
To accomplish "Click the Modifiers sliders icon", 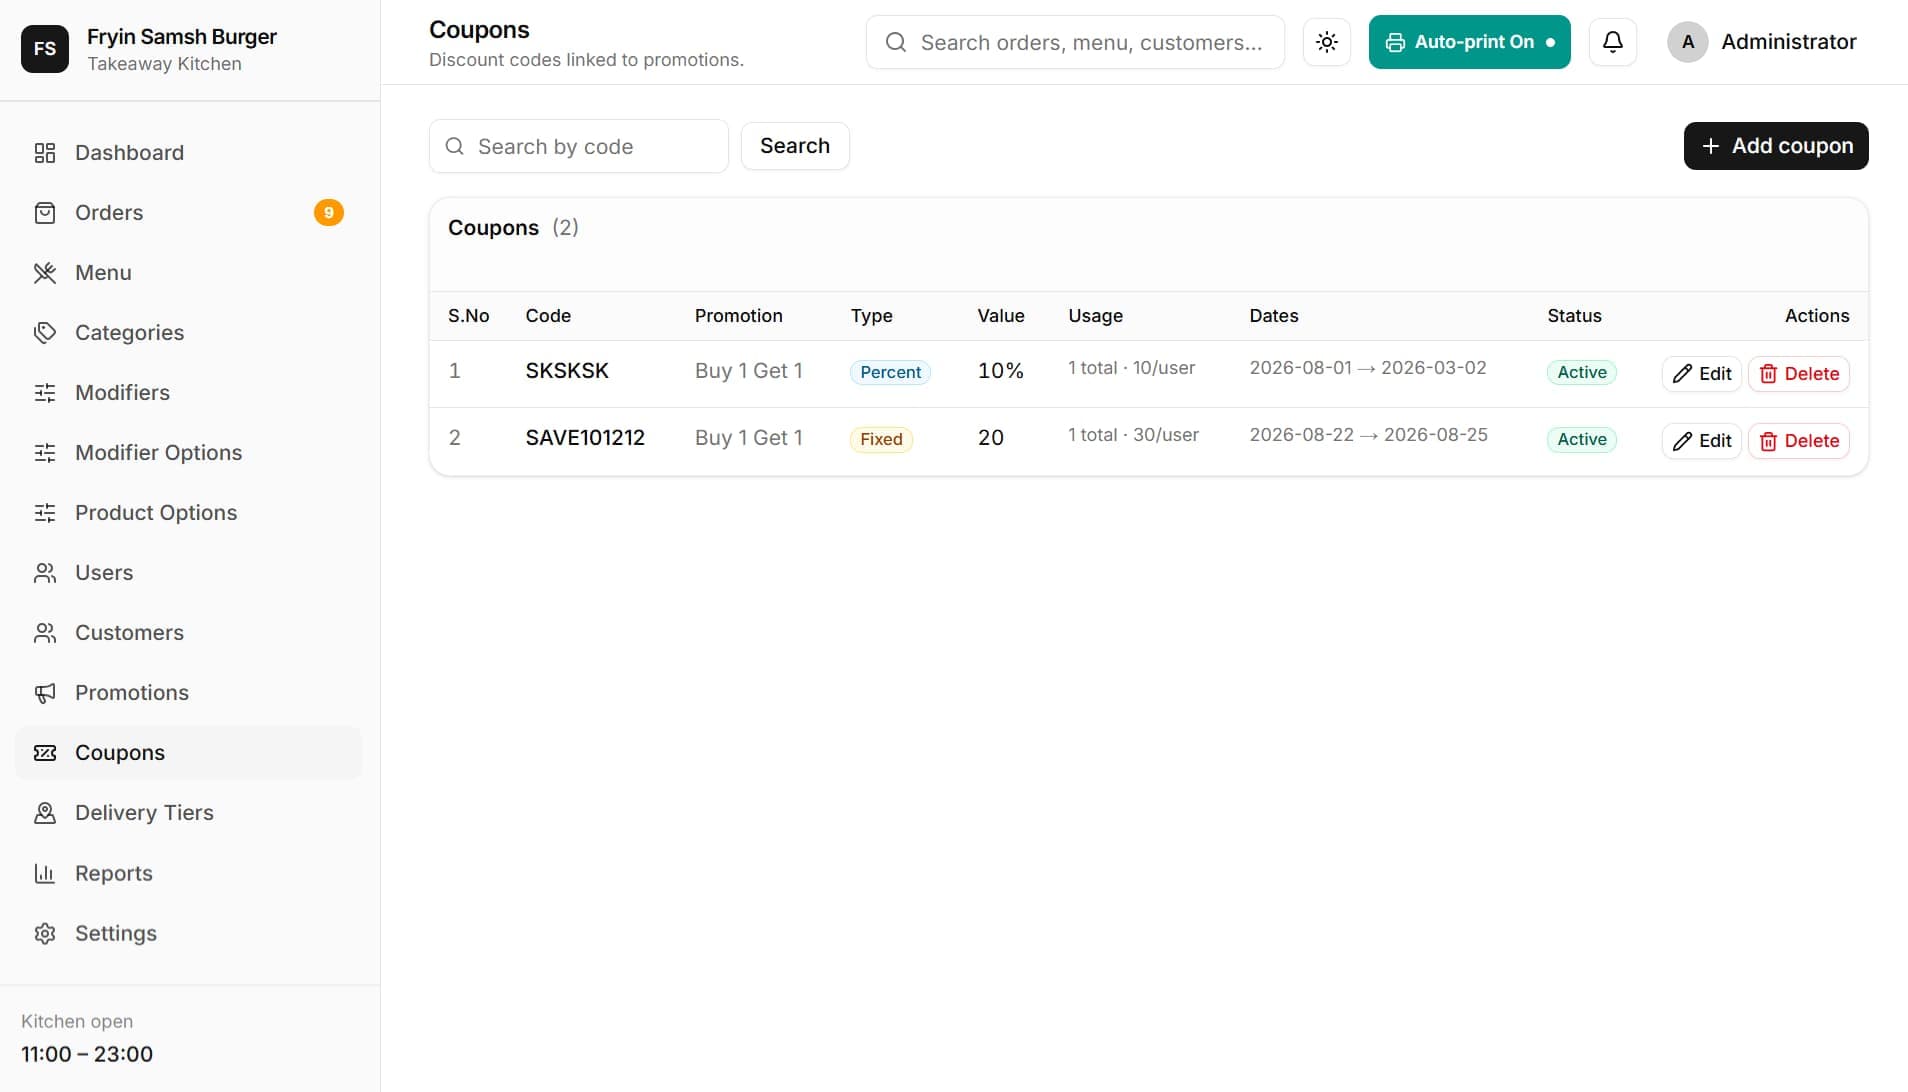I will (x=45, y=393).
